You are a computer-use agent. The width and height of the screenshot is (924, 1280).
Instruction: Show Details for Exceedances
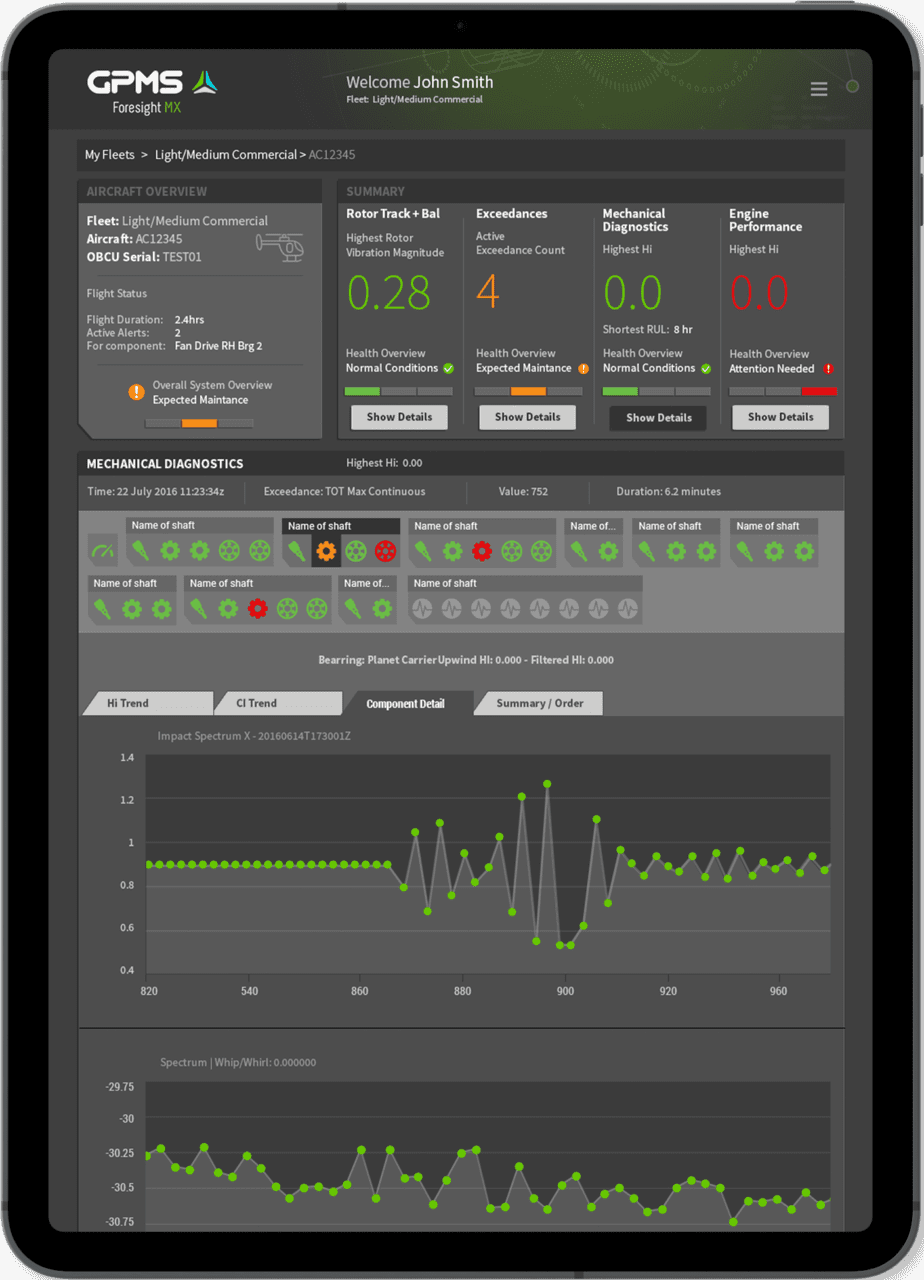click(527, 417)
